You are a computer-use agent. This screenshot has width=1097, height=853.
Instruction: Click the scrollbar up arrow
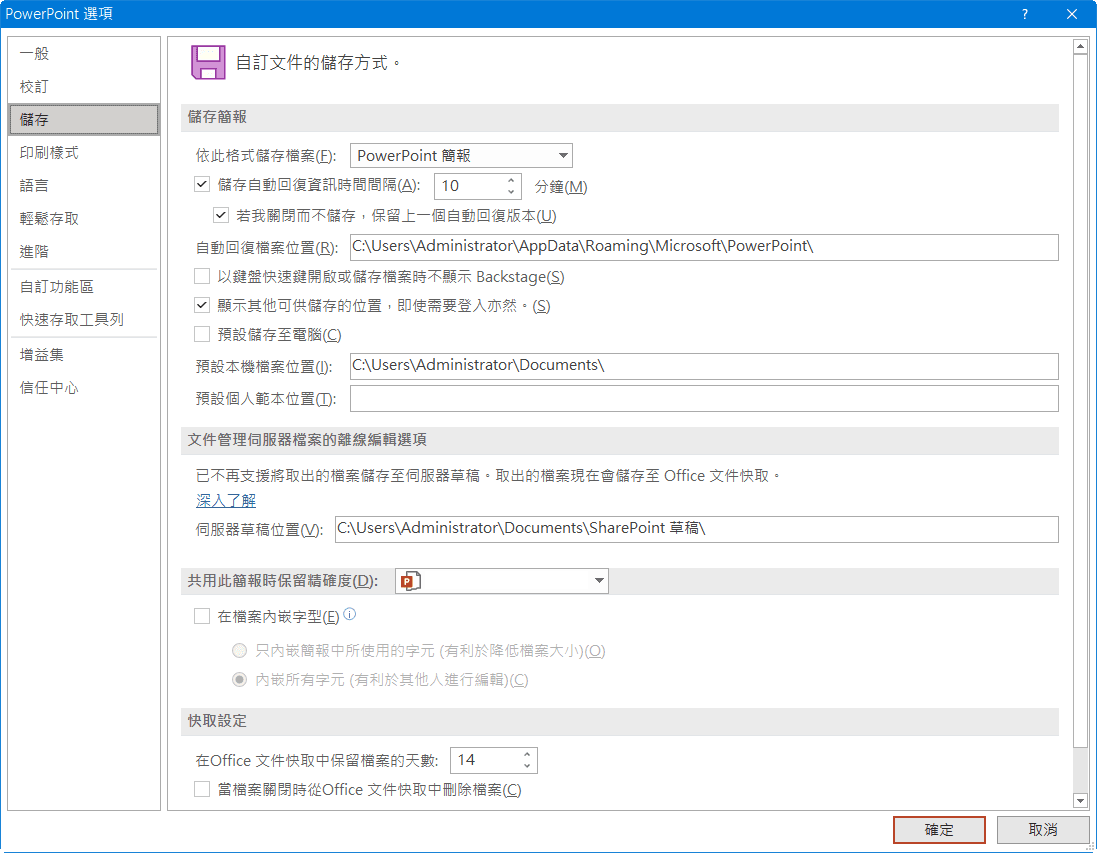click(1080, 47)
